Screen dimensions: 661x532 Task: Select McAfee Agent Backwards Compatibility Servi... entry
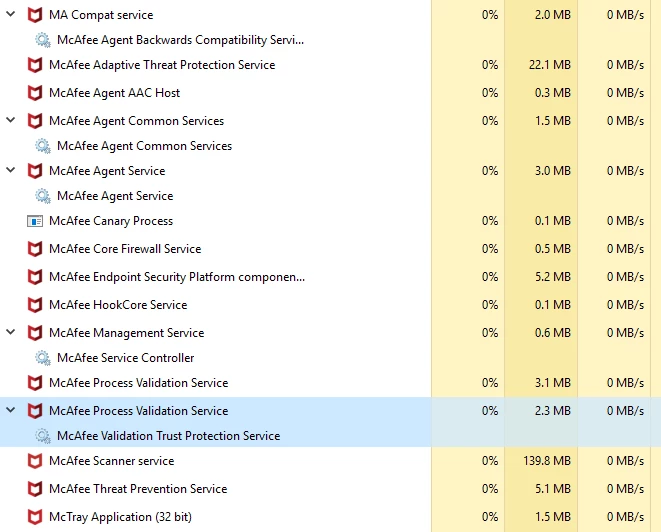[180, 40]
